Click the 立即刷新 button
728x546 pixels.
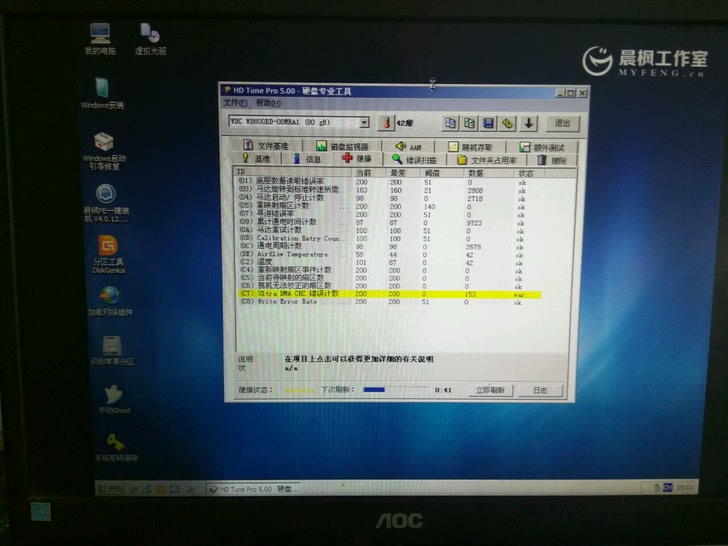(490, 390)
